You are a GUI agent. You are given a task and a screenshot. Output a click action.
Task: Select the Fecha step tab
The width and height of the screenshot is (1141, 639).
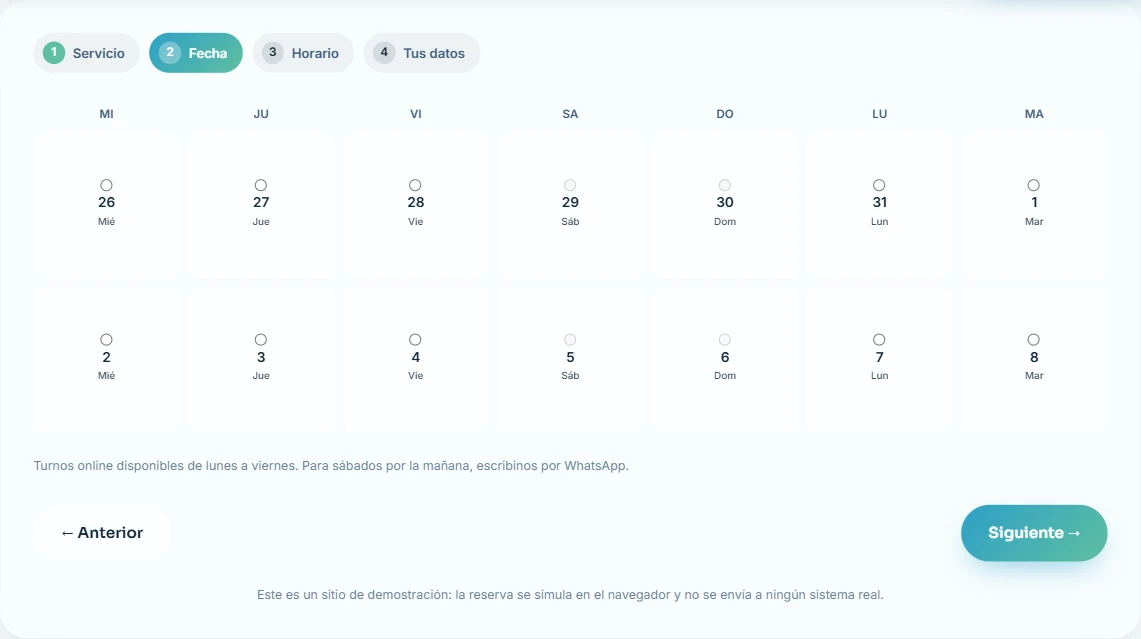[x=196, y=52]
